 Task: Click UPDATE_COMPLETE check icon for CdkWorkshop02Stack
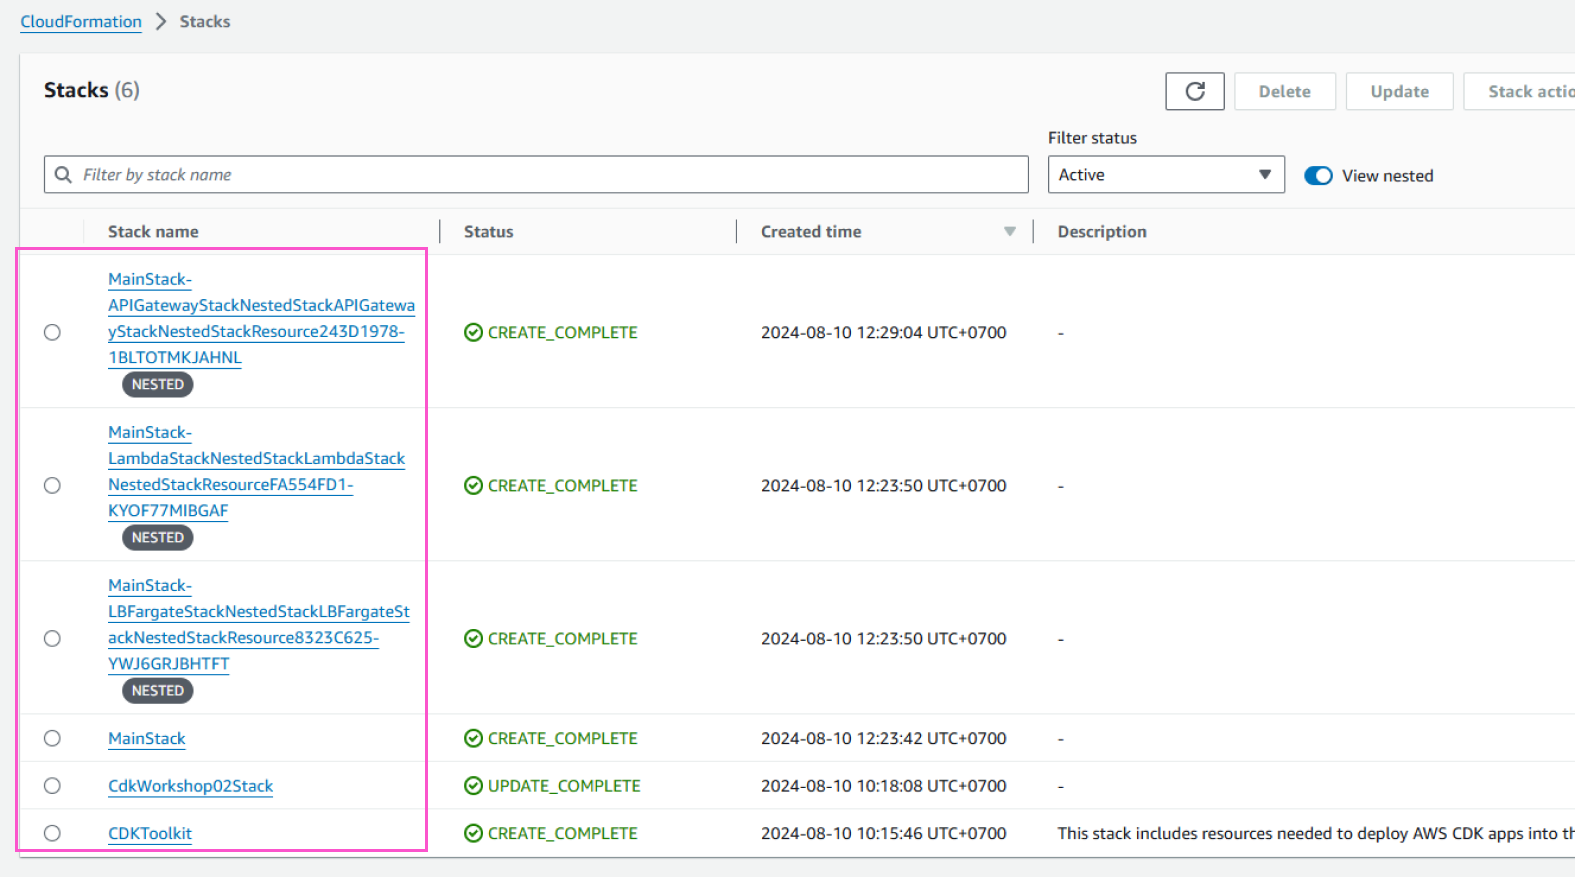473,786
